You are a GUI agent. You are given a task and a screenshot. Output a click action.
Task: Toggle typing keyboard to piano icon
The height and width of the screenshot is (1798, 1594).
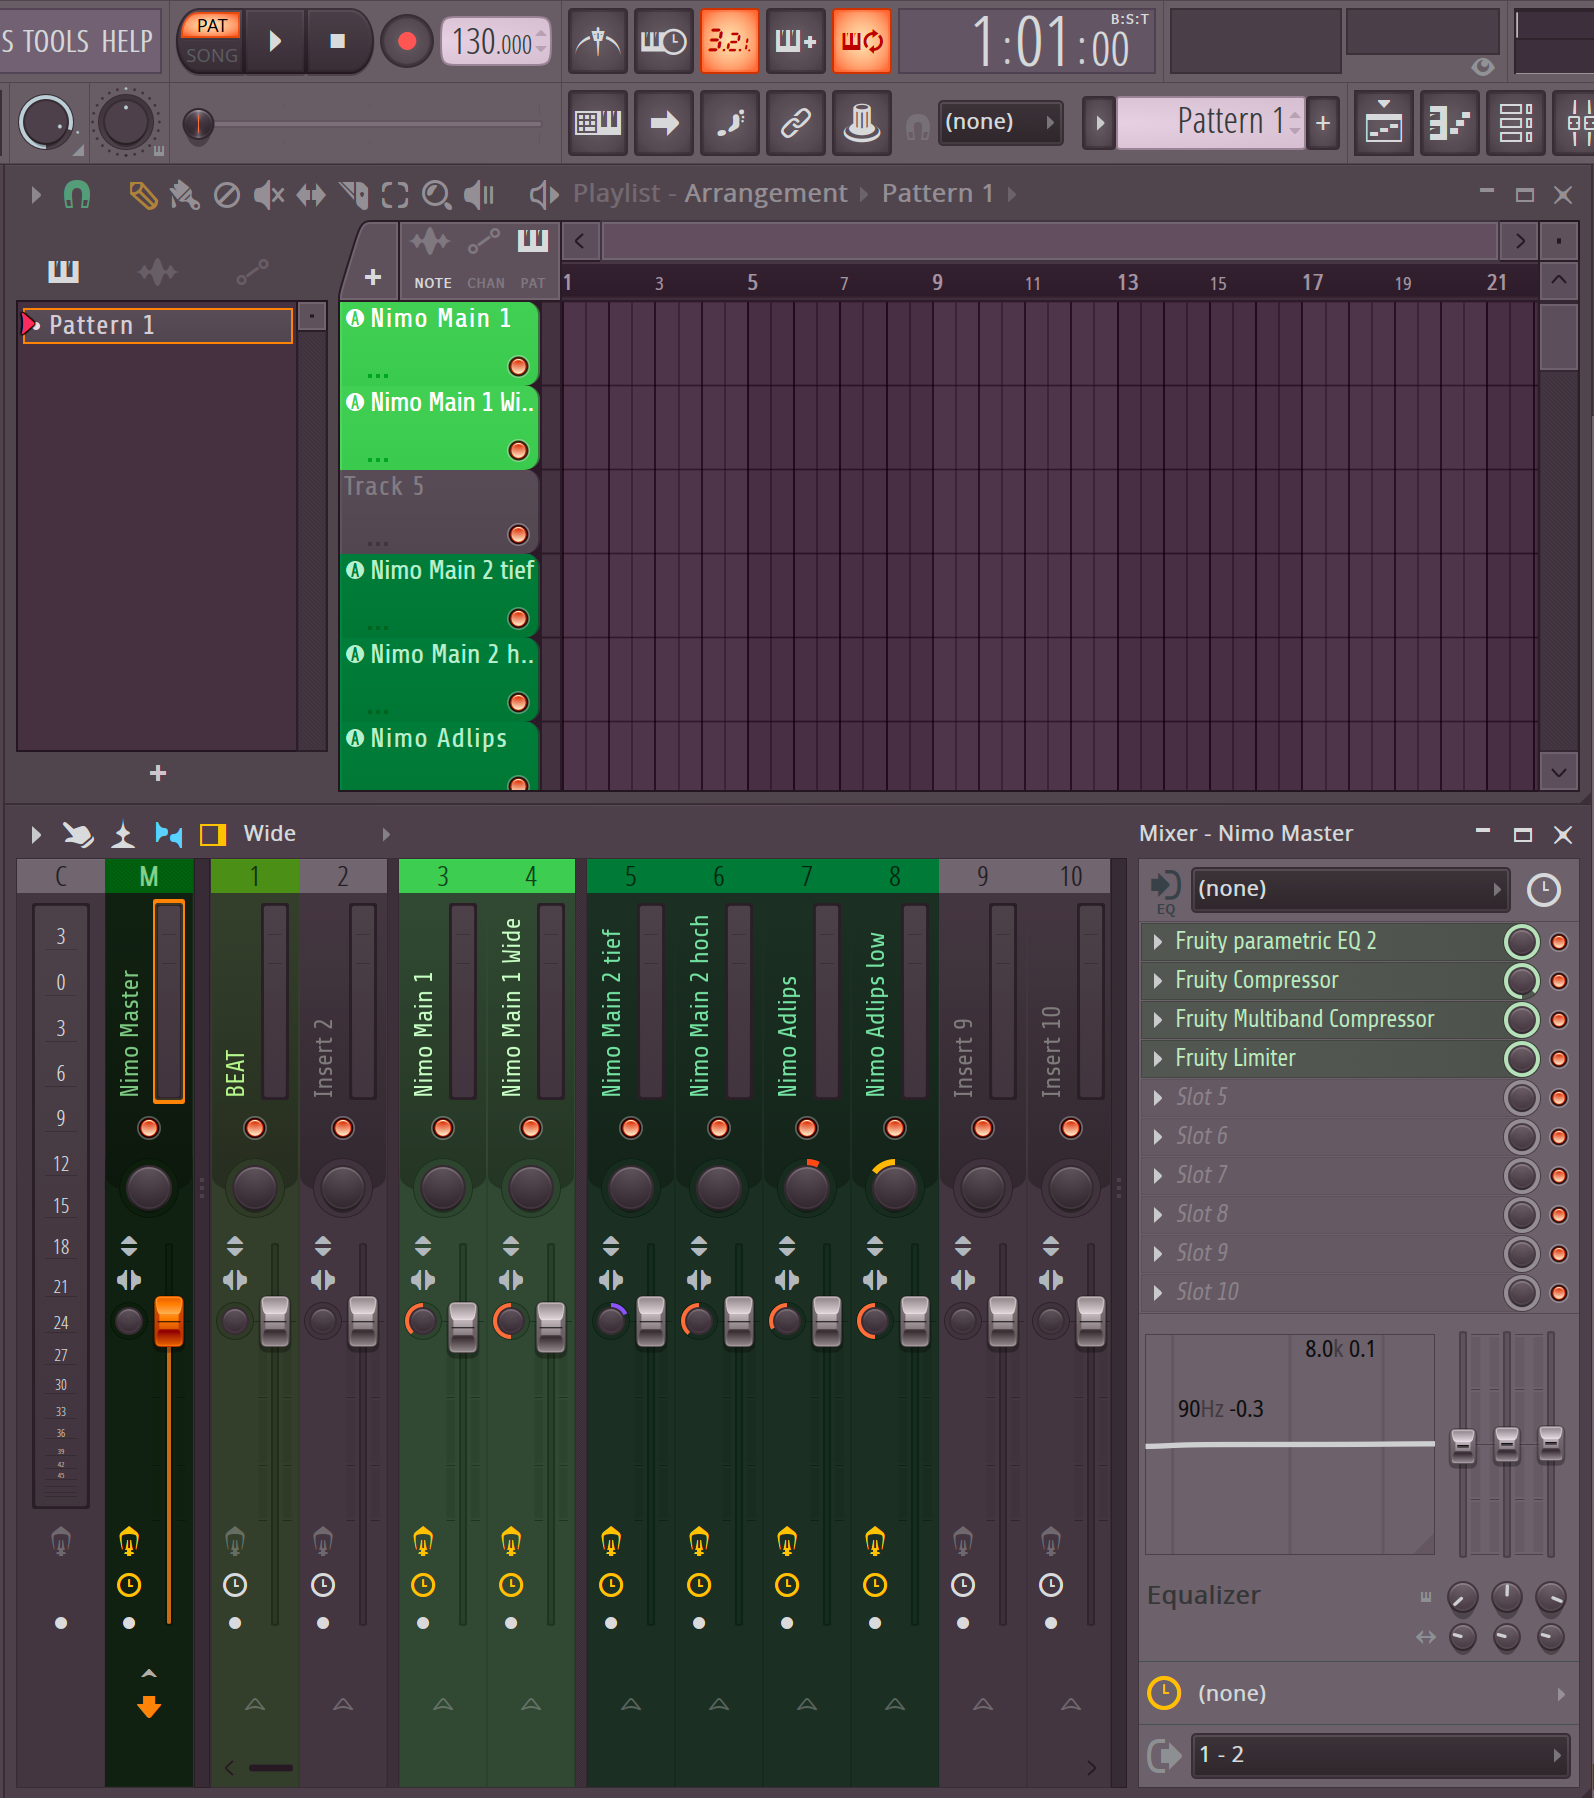point(598,123)
